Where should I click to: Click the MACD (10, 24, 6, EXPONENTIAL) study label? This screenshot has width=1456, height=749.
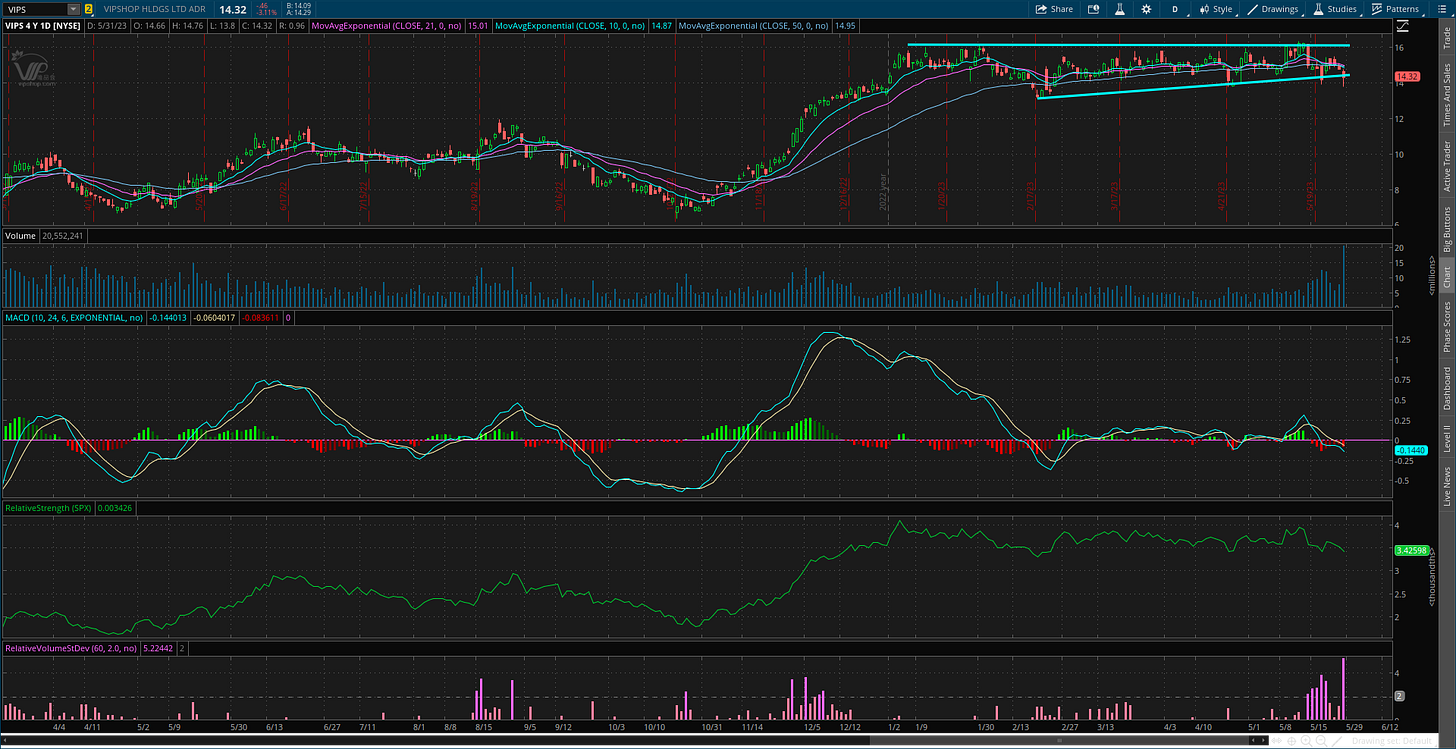coord(73,318)
